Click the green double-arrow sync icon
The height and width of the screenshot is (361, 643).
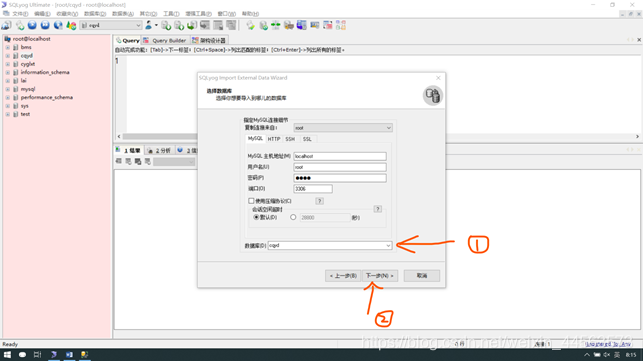276,25
